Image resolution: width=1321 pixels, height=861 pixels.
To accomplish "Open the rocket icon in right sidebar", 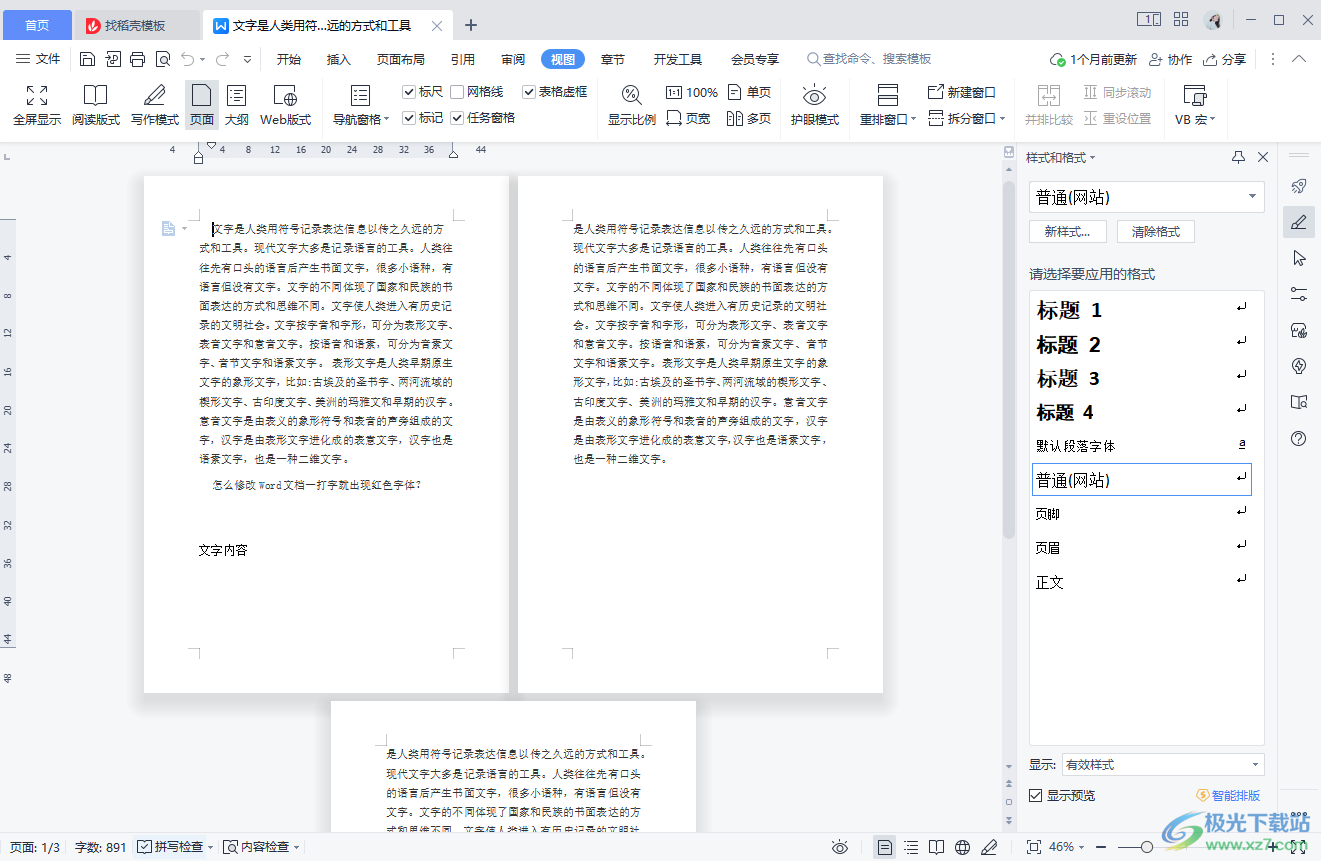I will [1299, 186].
